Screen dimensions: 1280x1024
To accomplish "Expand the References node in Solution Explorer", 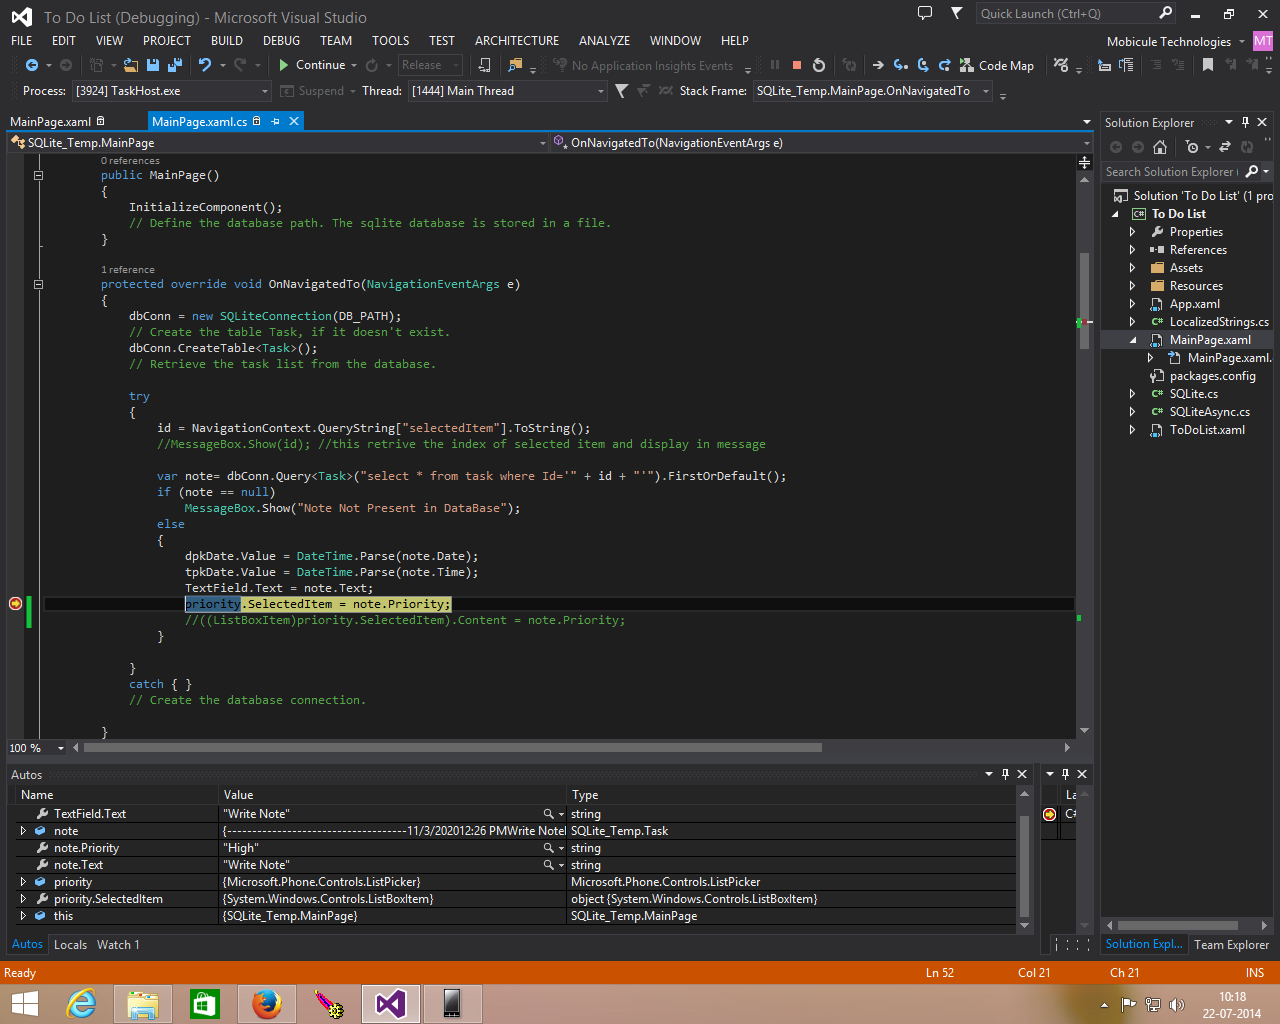I will (x=1132, y=250).
